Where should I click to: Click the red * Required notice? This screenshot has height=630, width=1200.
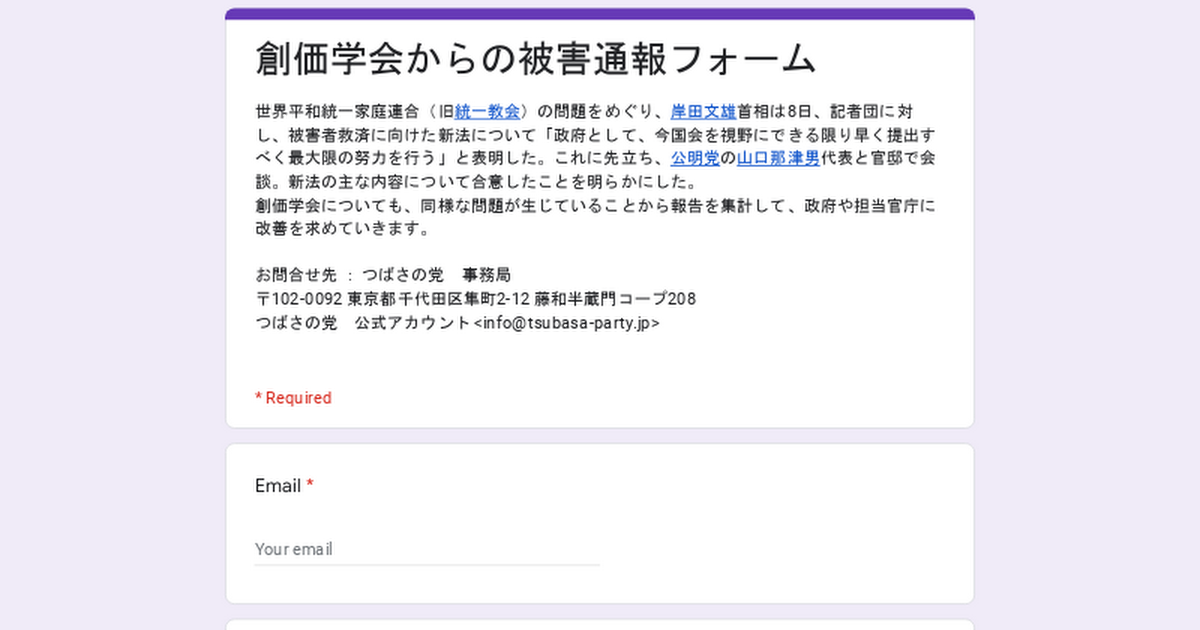[x=293, y=398]
